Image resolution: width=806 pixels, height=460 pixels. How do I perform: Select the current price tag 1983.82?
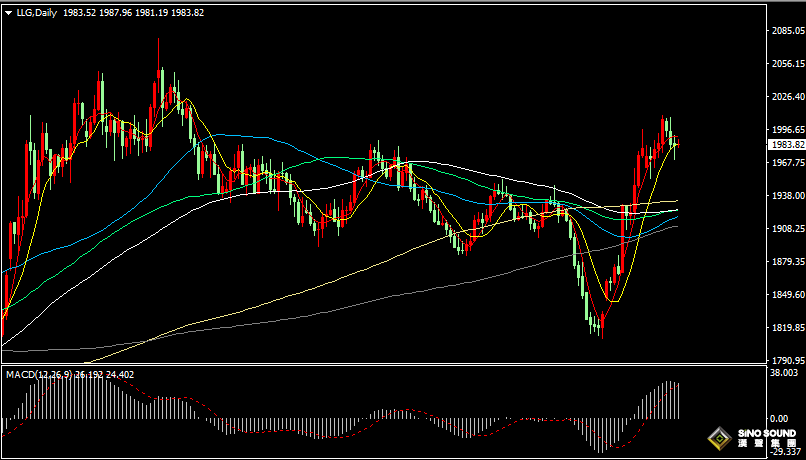click(788, 144)
